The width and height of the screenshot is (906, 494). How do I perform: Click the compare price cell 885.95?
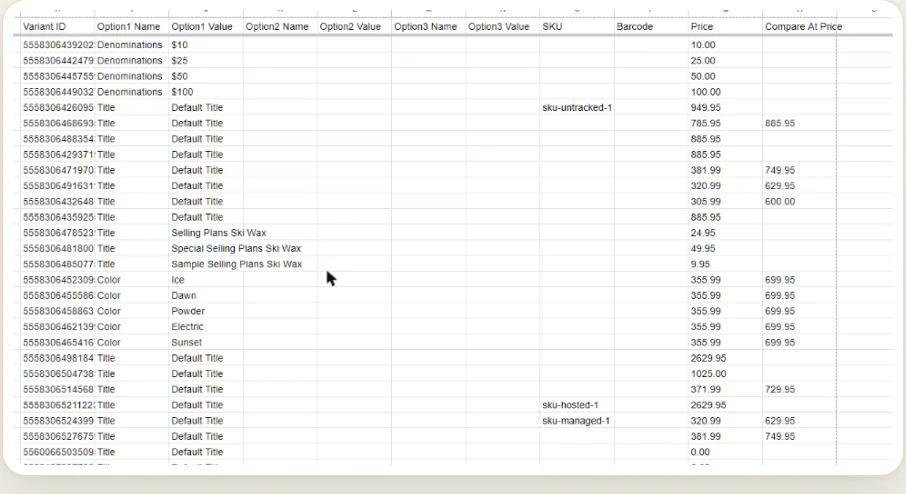[800, 123]
